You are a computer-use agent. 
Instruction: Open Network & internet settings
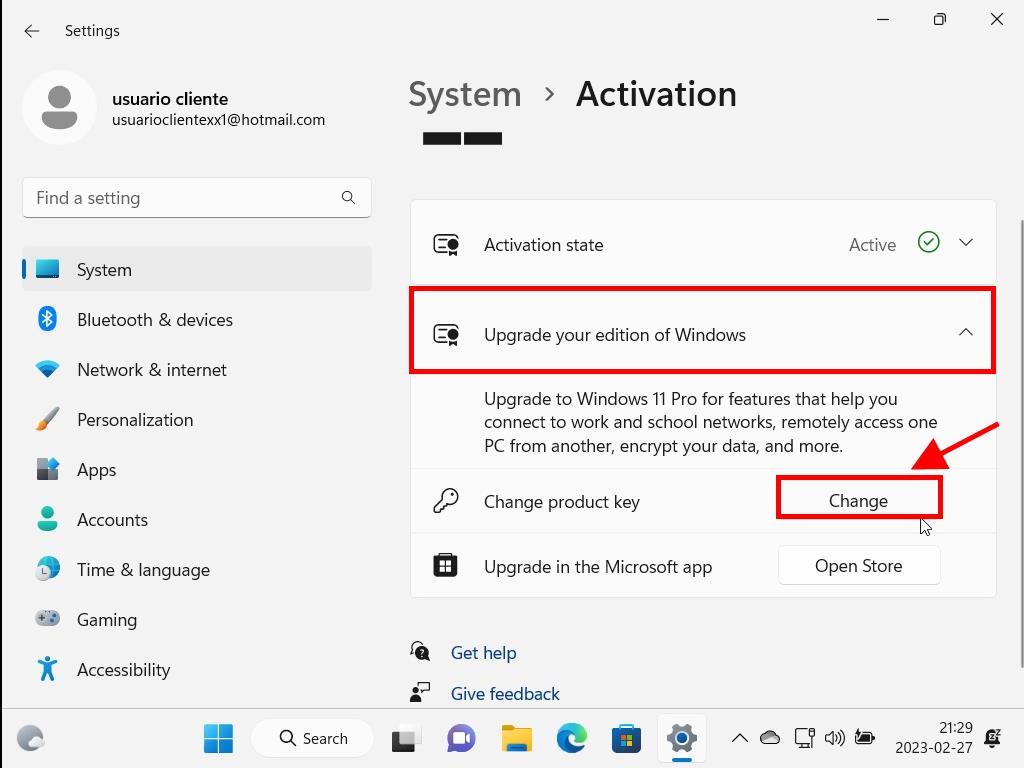point(151,370)
